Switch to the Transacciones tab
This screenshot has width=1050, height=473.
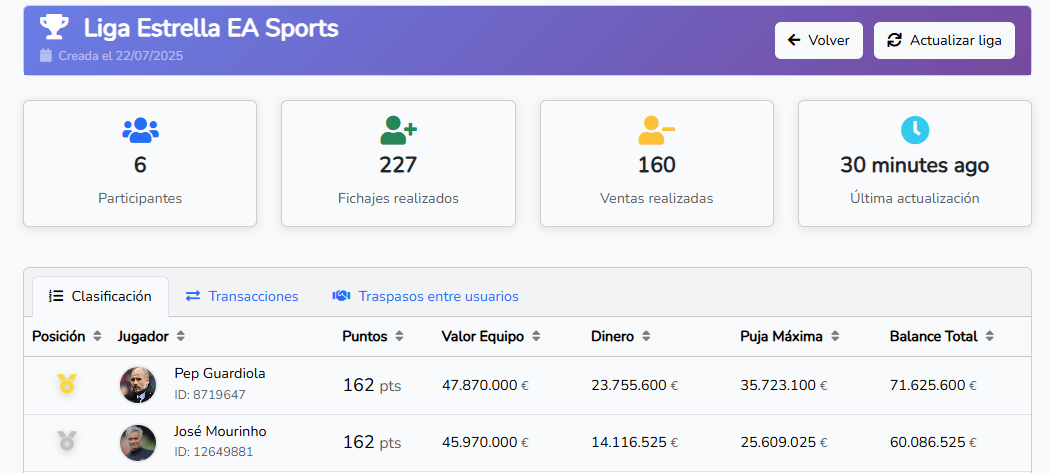[242, 297]
